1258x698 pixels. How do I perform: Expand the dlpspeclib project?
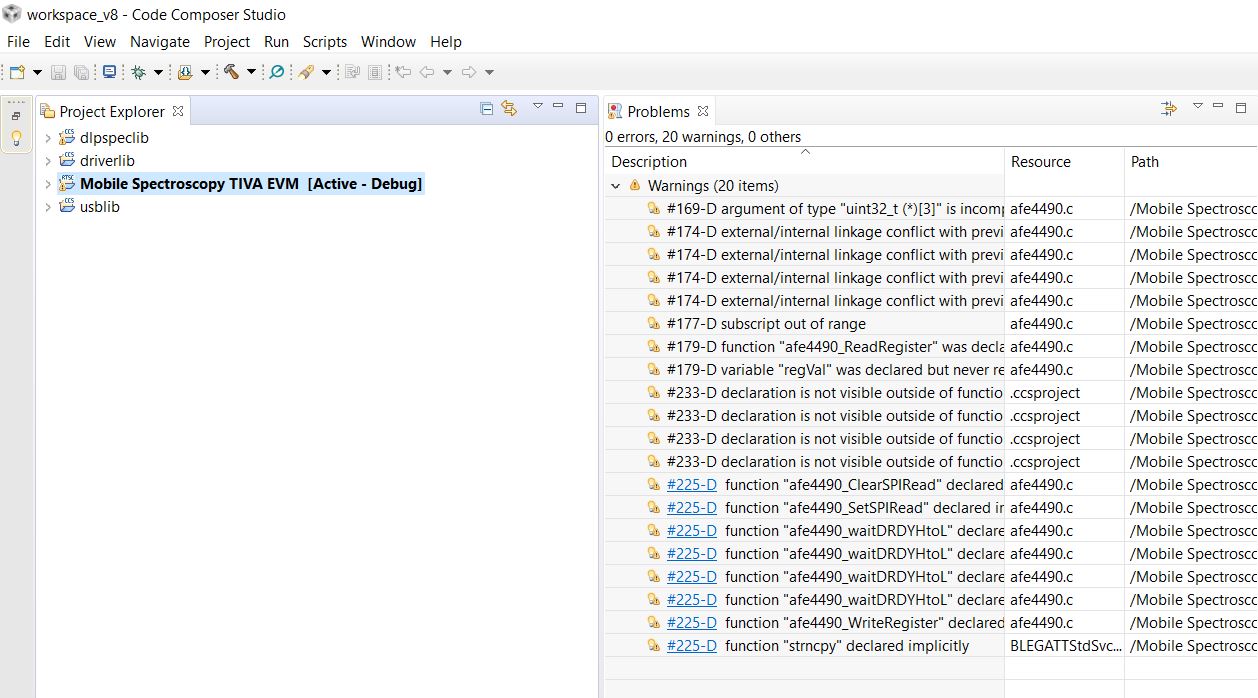48,138
